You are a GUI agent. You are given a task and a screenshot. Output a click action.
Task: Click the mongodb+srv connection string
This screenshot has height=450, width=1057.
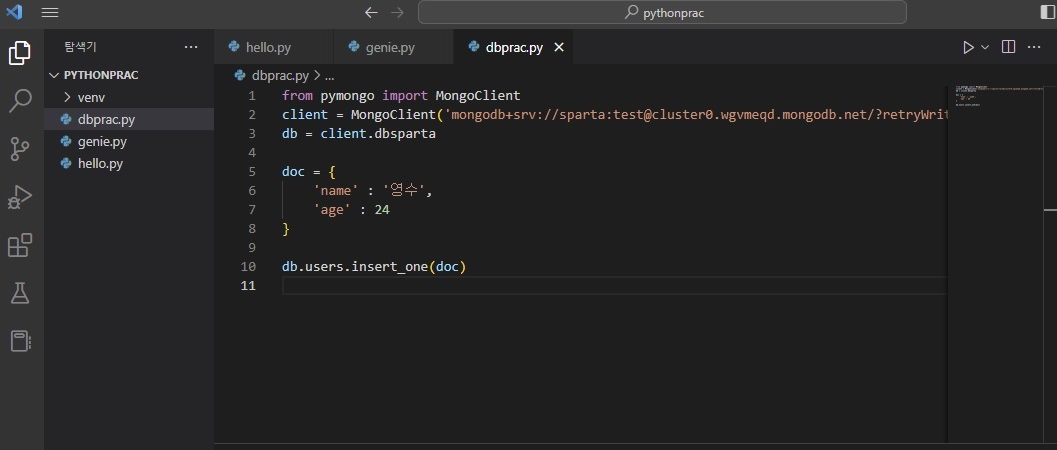pyautogui.click(x=696, y=115)
